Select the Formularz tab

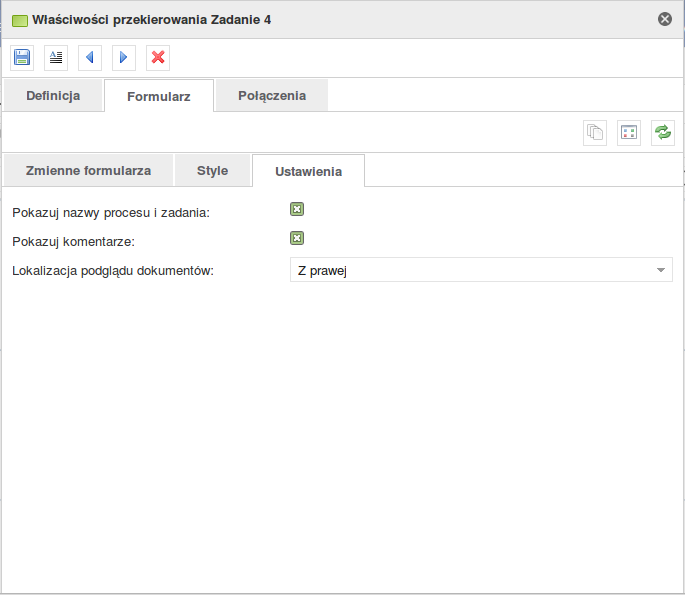tap(159, 97)
